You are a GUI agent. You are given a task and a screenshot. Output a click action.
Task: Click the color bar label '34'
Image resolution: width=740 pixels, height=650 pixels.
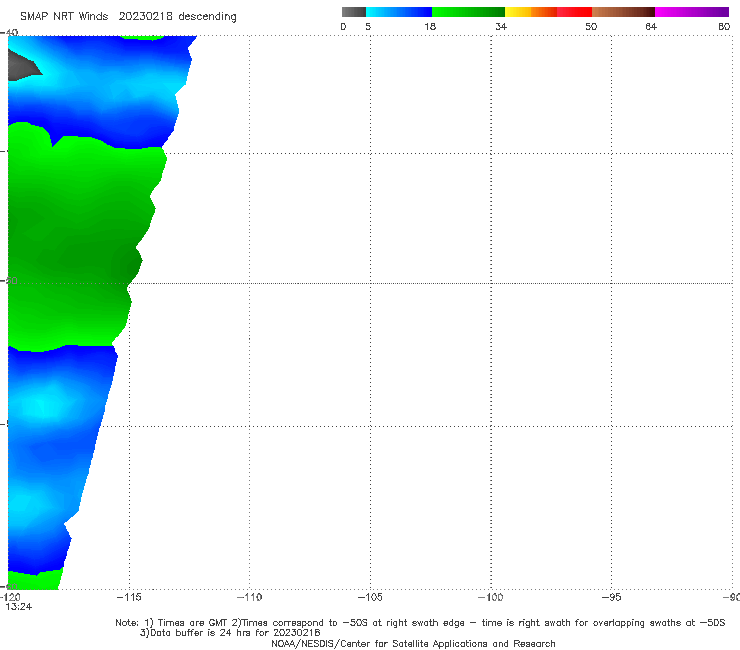point(501,26)
